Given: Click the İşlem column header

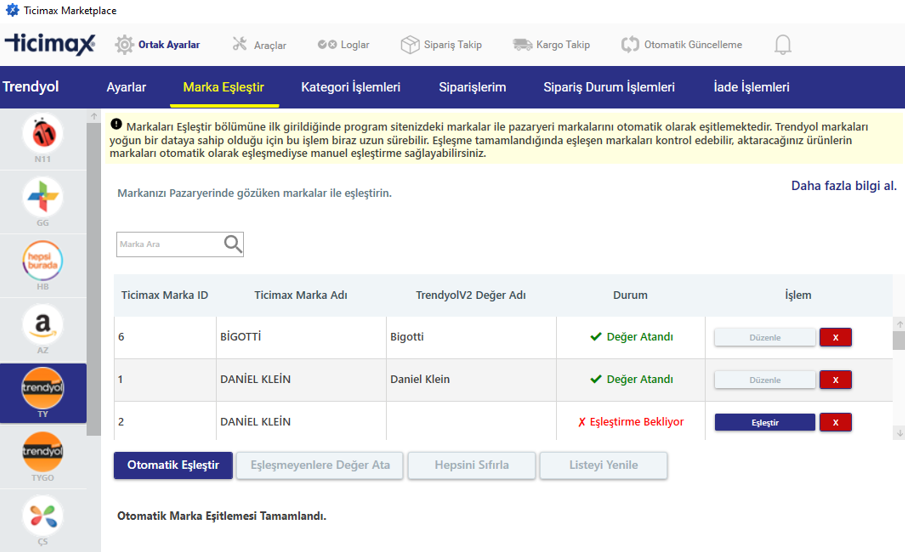Looking at the screenshot, I should (798, 295).
